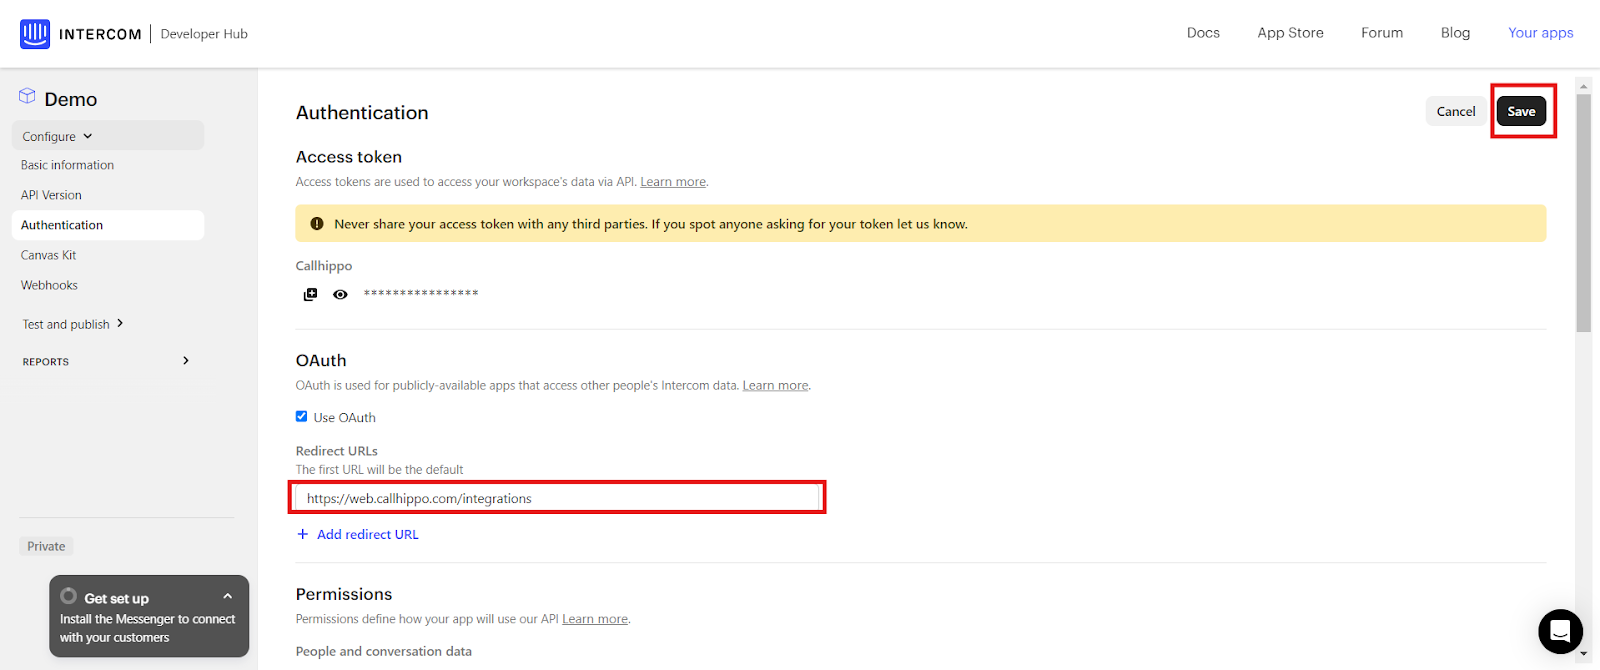The image size is (1600, 670).
Task: Click the Callhippo token label
Action: 324,266
